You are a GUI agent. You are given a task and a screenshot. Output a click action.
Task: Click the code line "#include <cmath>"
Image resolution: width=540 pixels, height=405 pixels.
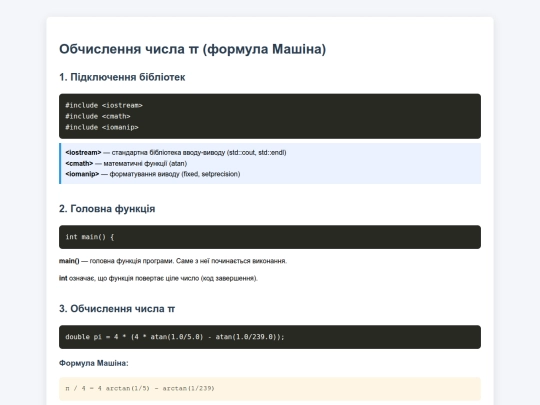(98, 116)
